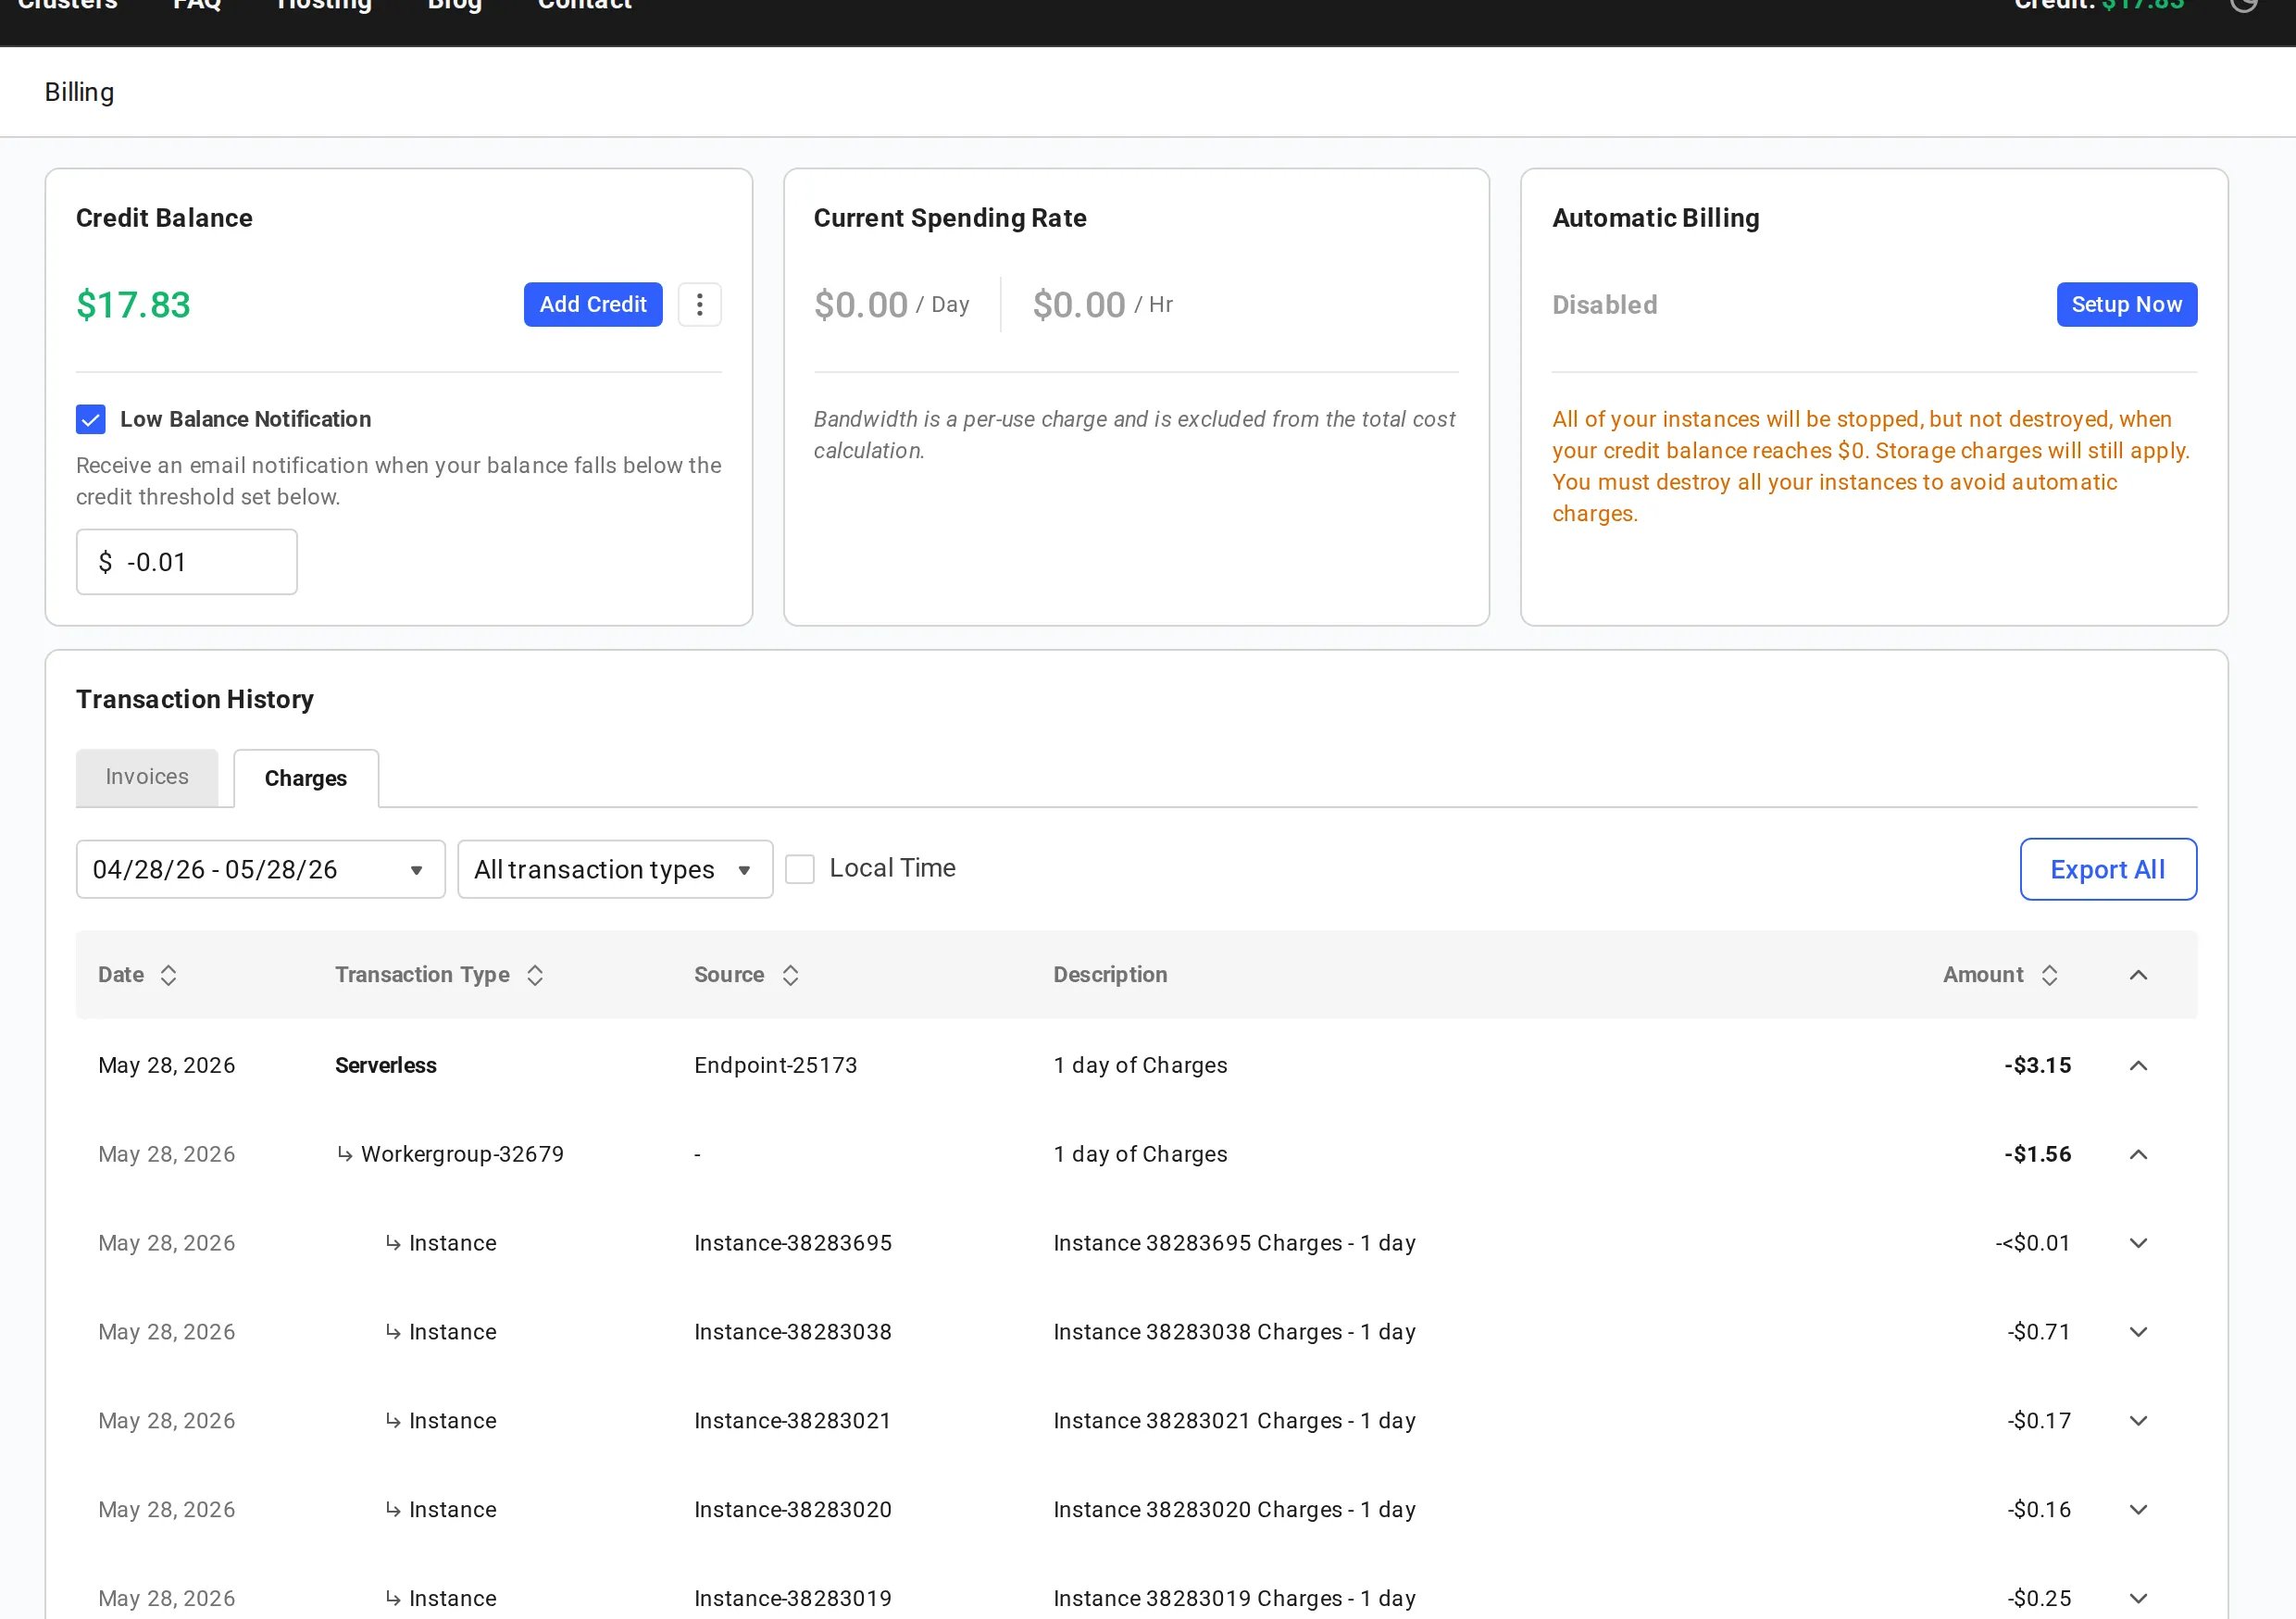
Task: Click the Instance-38283021 source cell
Action: (792, 1421)
